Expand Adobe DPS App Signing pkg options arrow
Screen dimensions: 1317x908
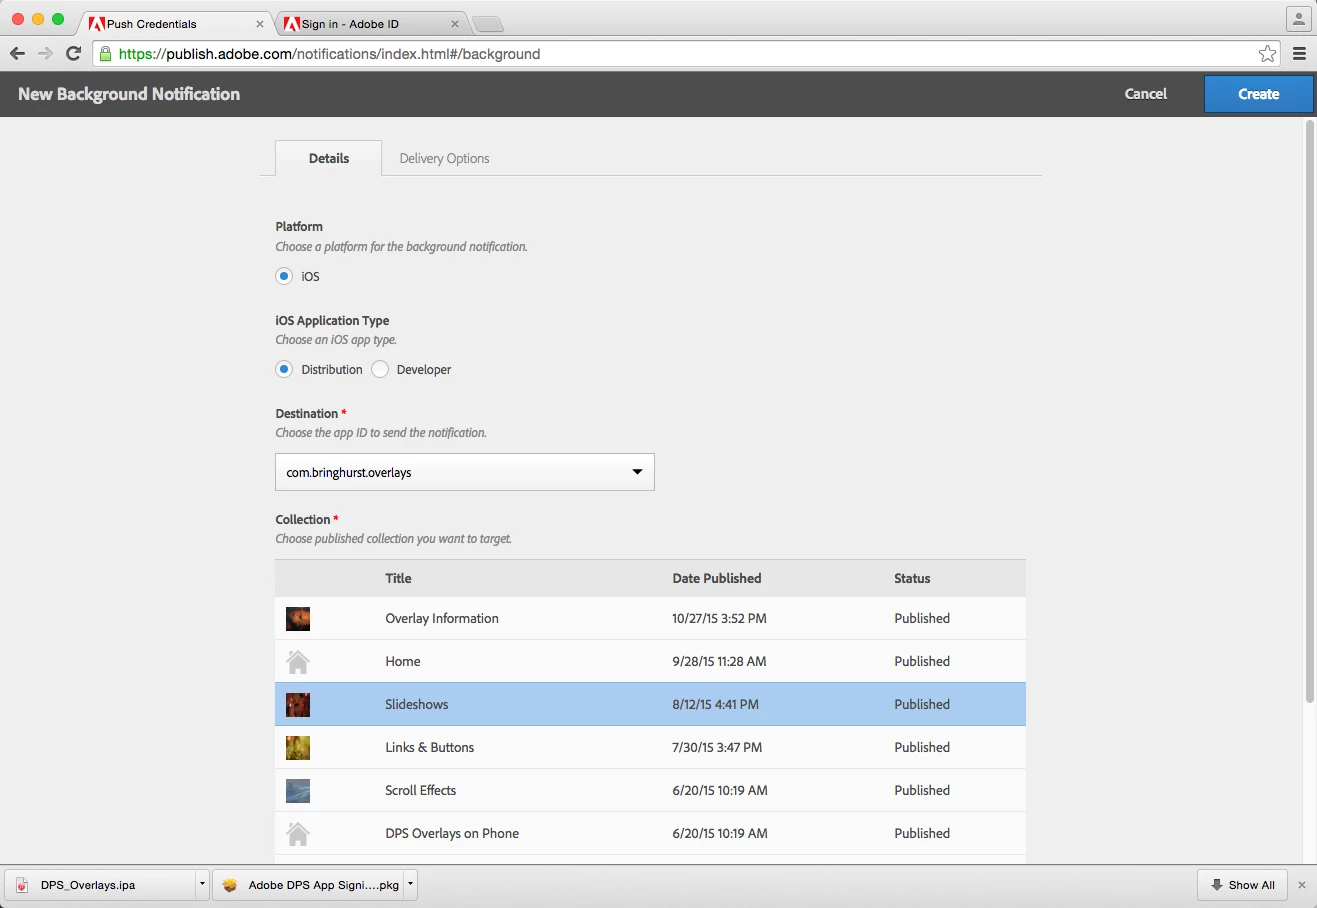pyautogui.click(x=410, y=885)
